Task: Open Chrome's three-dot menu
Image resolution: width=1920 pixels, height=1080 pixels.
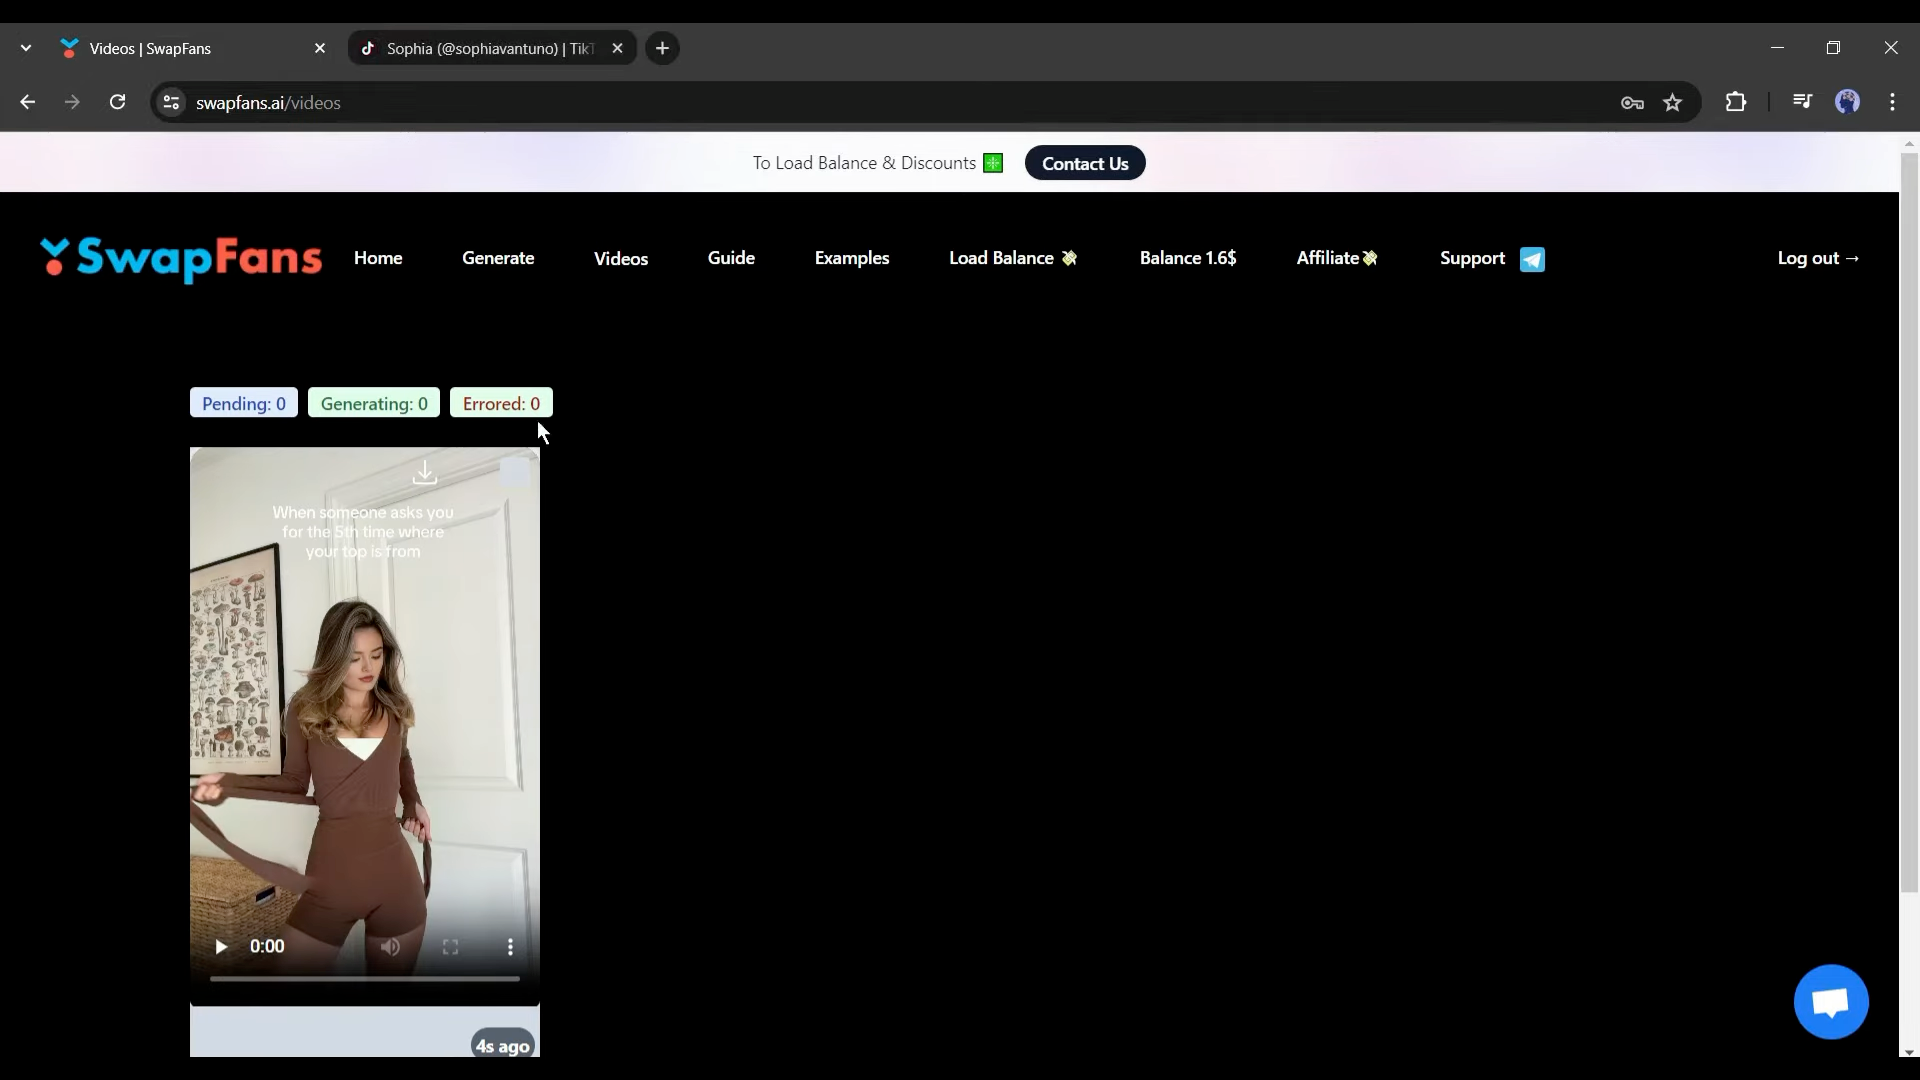Action: 1892,102
